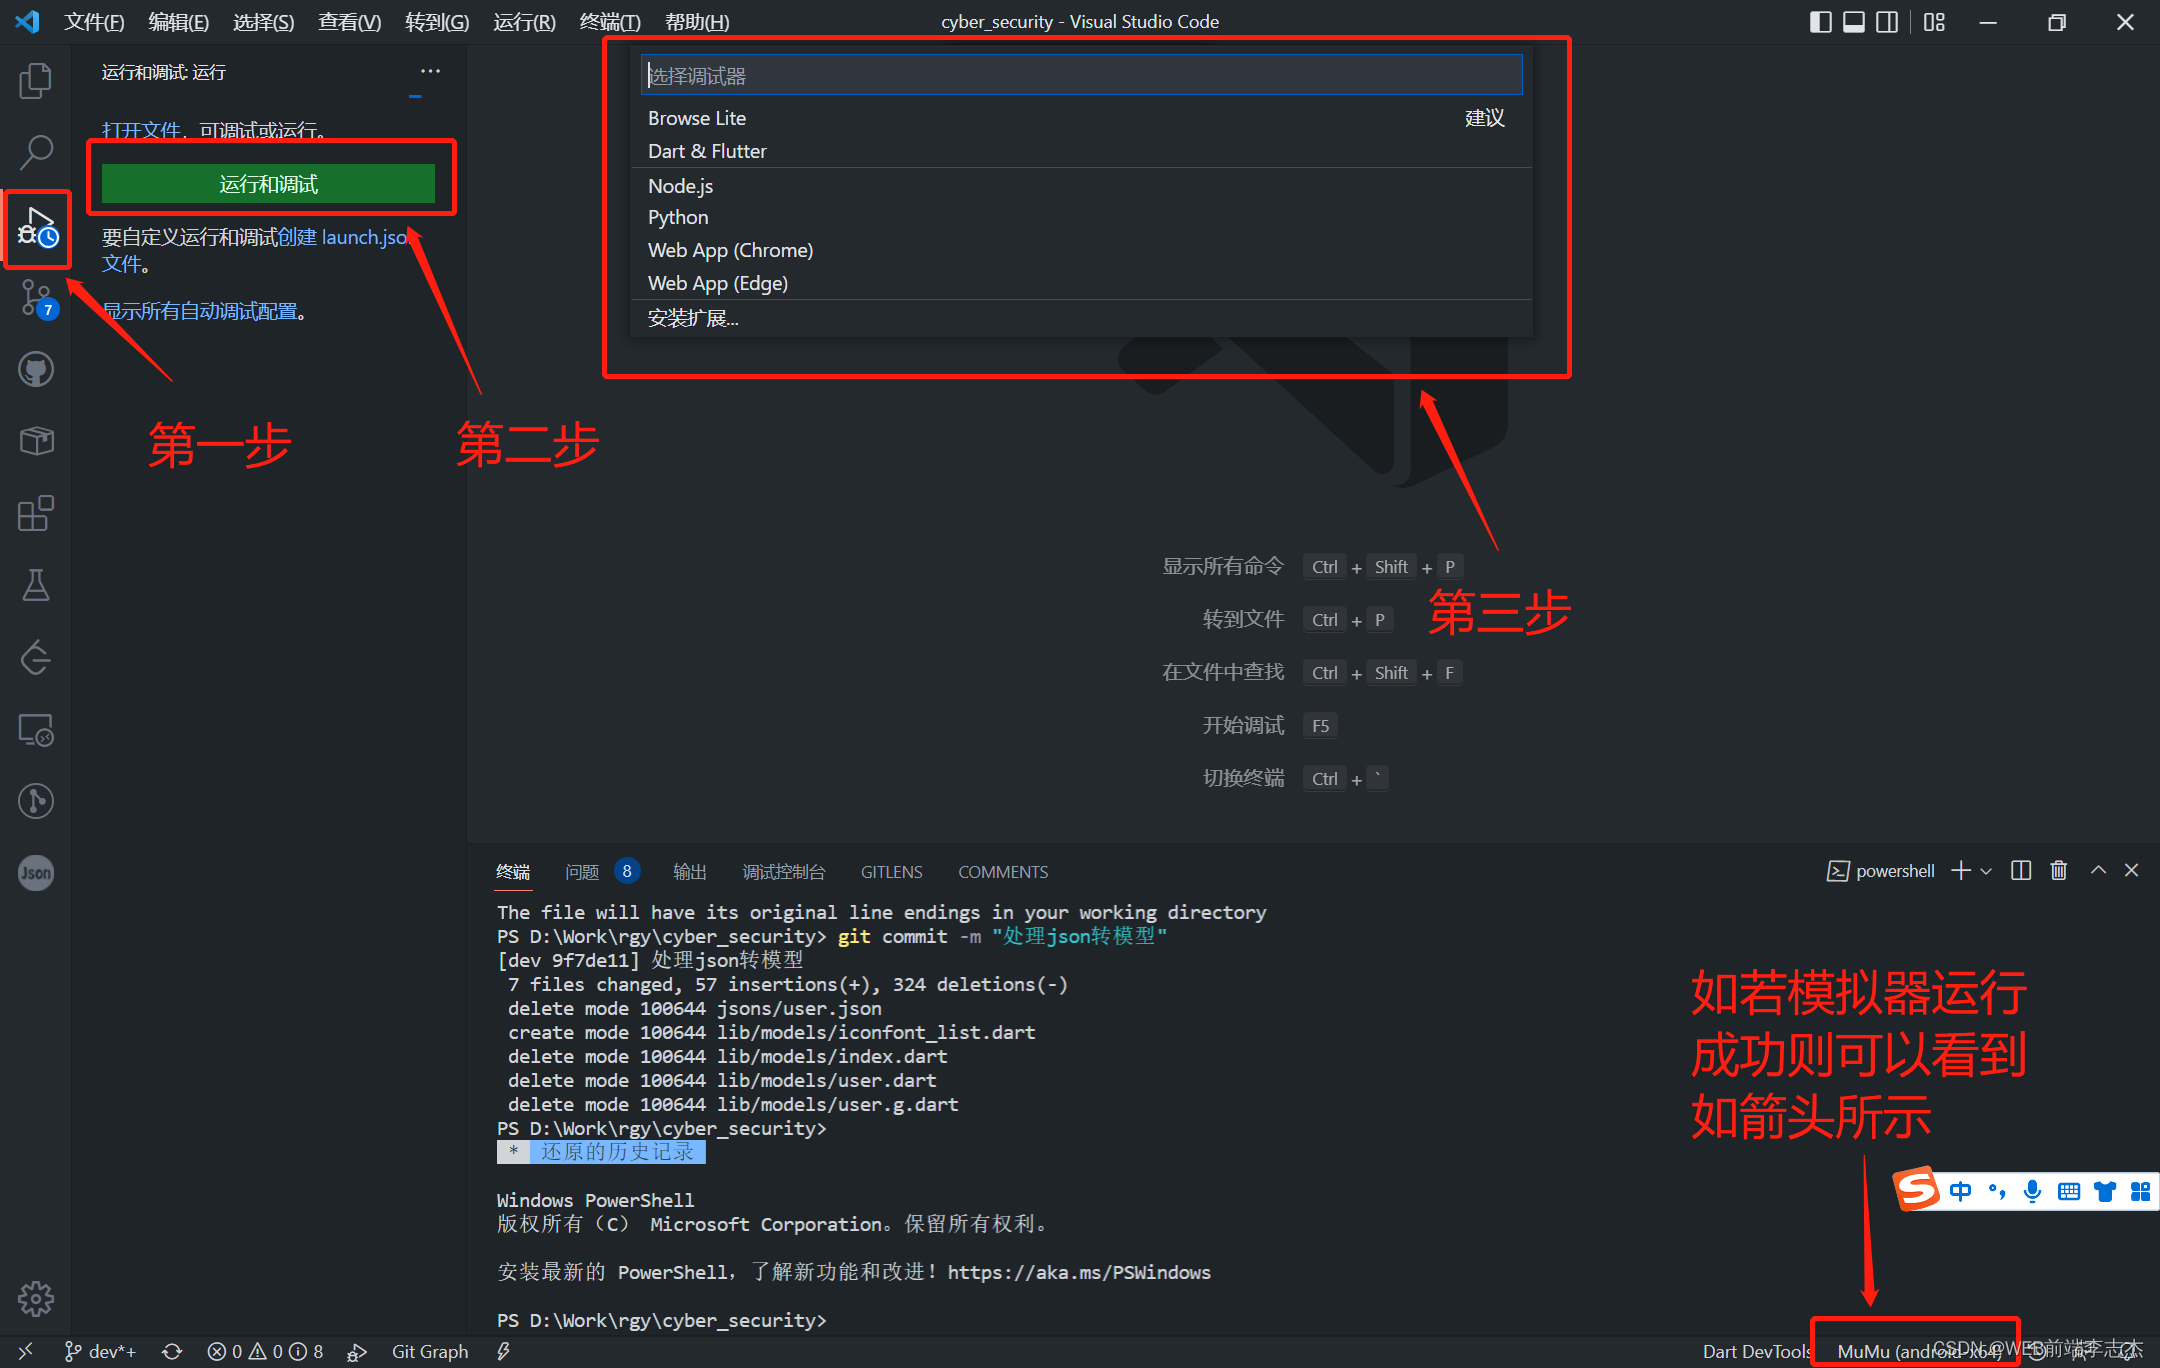Open launch profile dropdown next to plus
This screenshot has width=2160, height=1368.
[x=1986, y=871]
